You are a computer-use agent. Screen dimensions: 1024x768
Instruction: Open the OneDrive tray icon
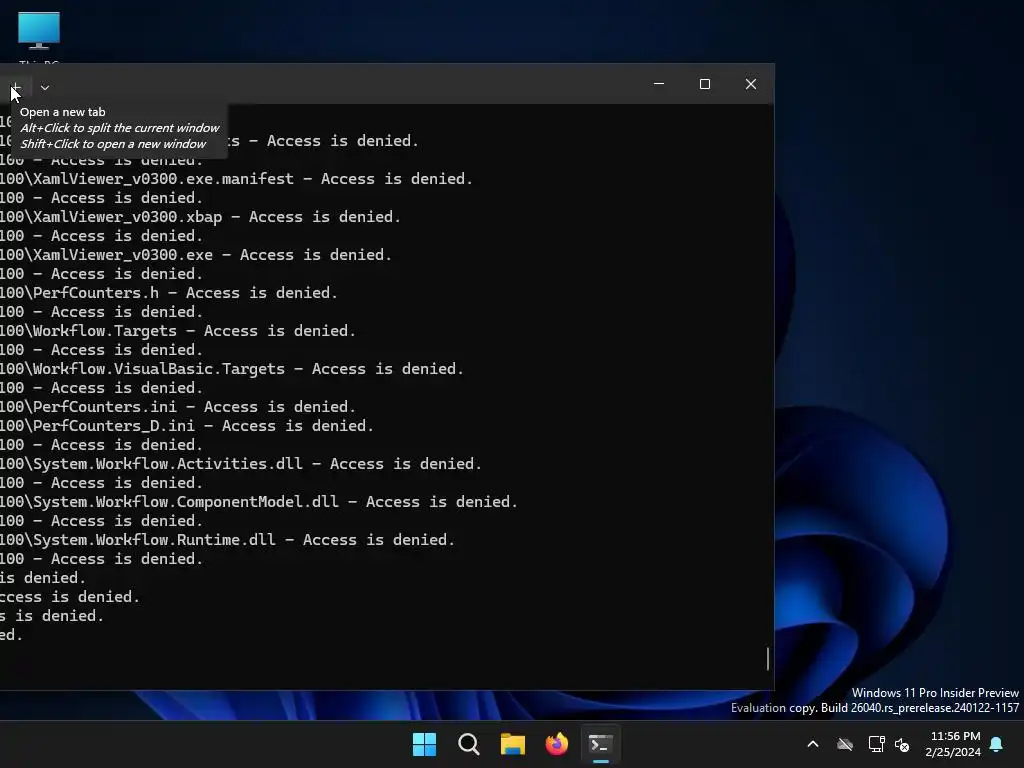[845, 744]
